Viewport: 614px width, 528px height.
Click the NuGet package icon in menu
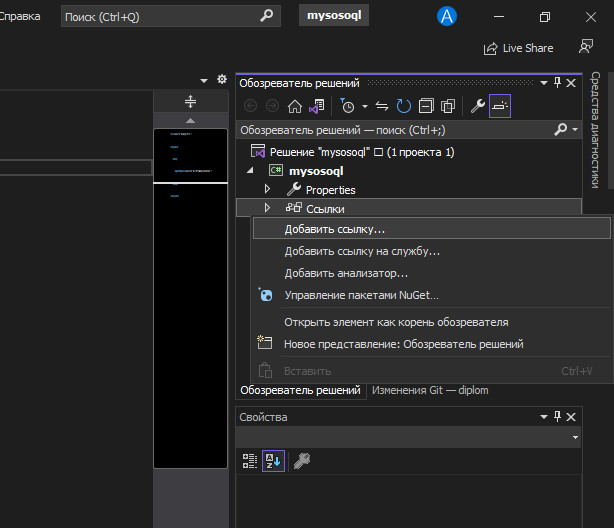click(265, 295)
